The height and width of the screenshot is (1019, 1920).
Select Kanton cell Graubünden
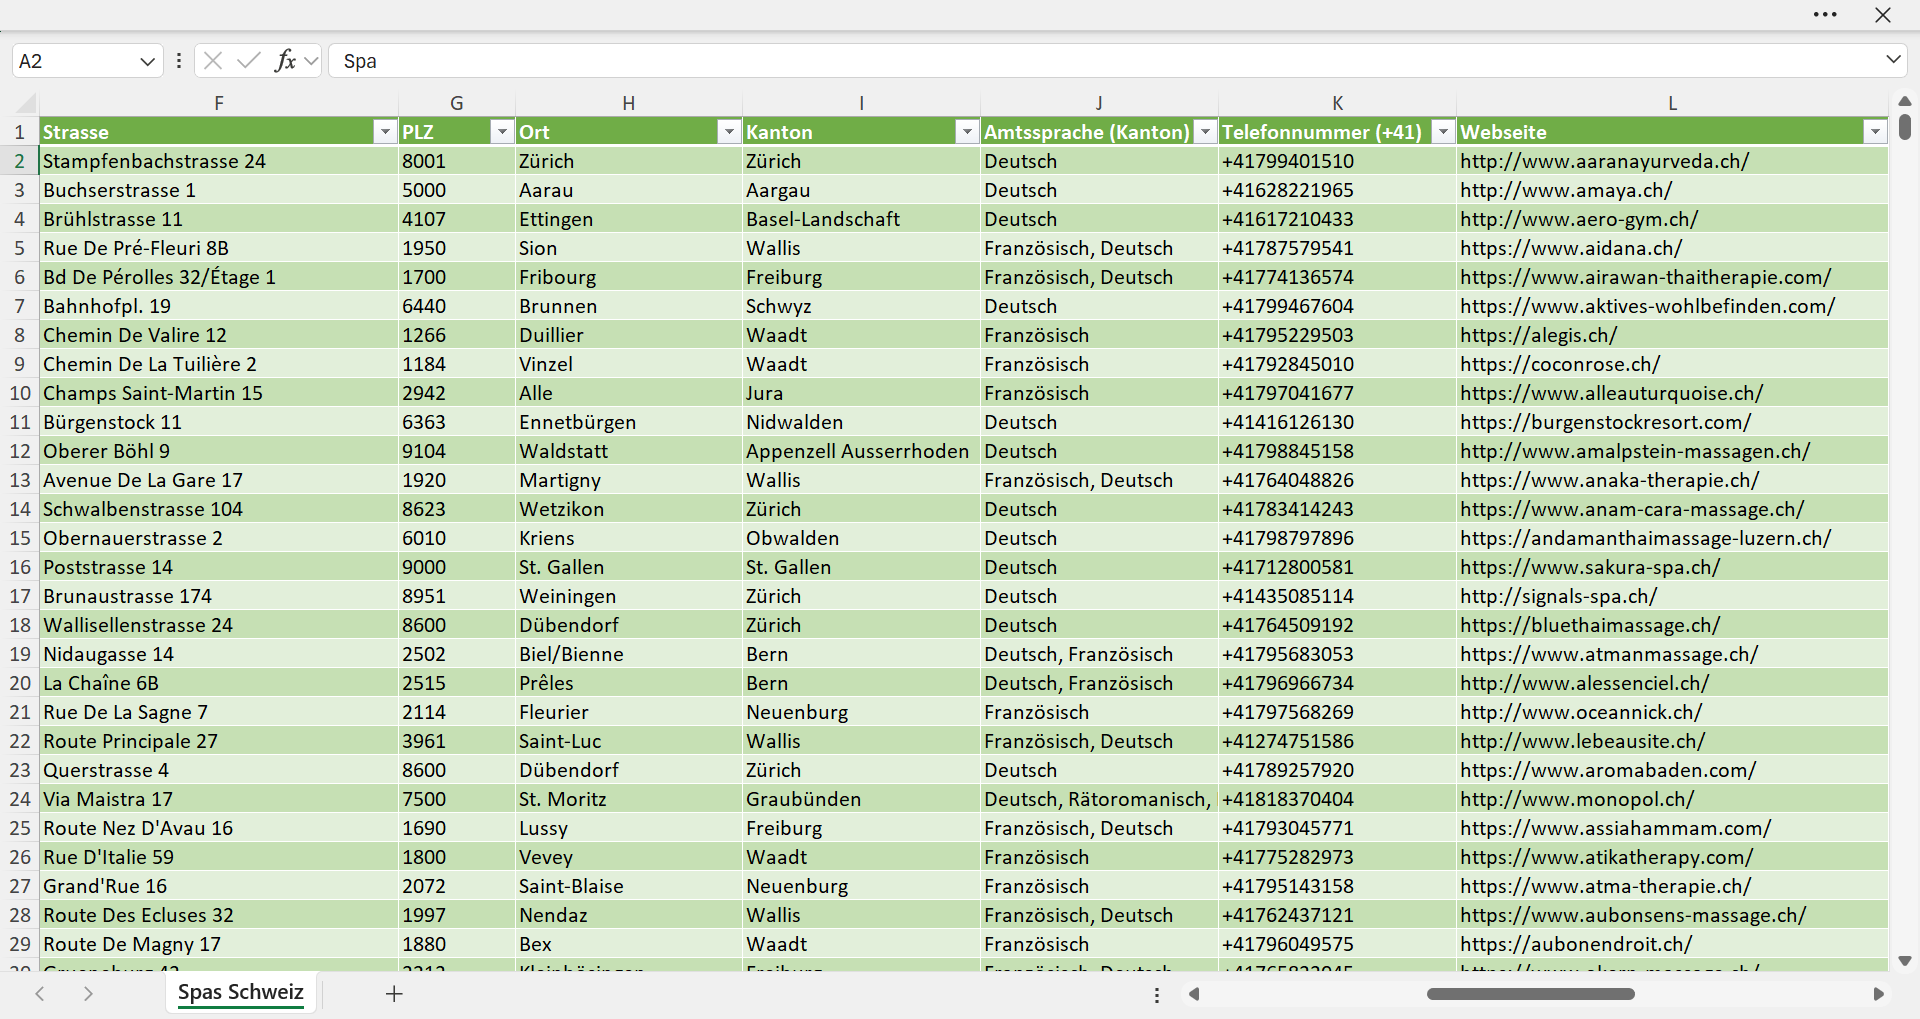pyautogui.click(x=861, y=799)
